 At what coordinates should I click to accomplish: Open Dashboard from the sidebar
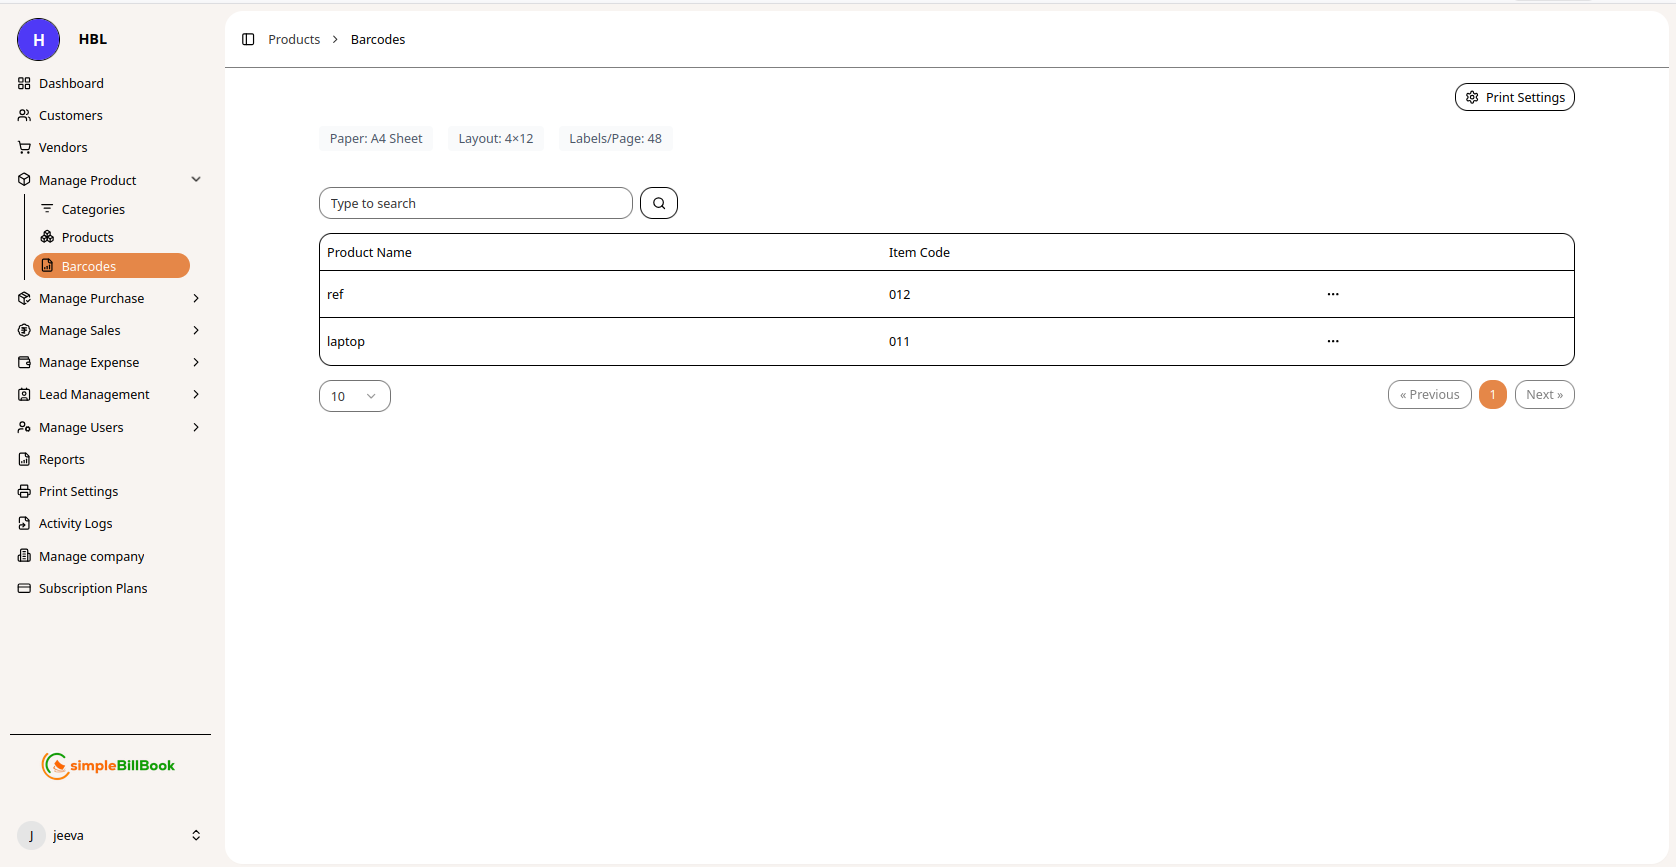click(x=71, y=83)
